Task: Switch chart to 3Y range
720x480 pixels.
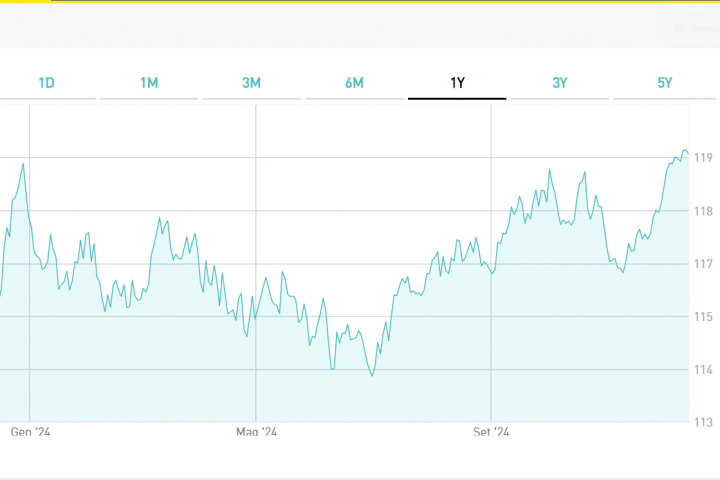Action: click(560, 83)
